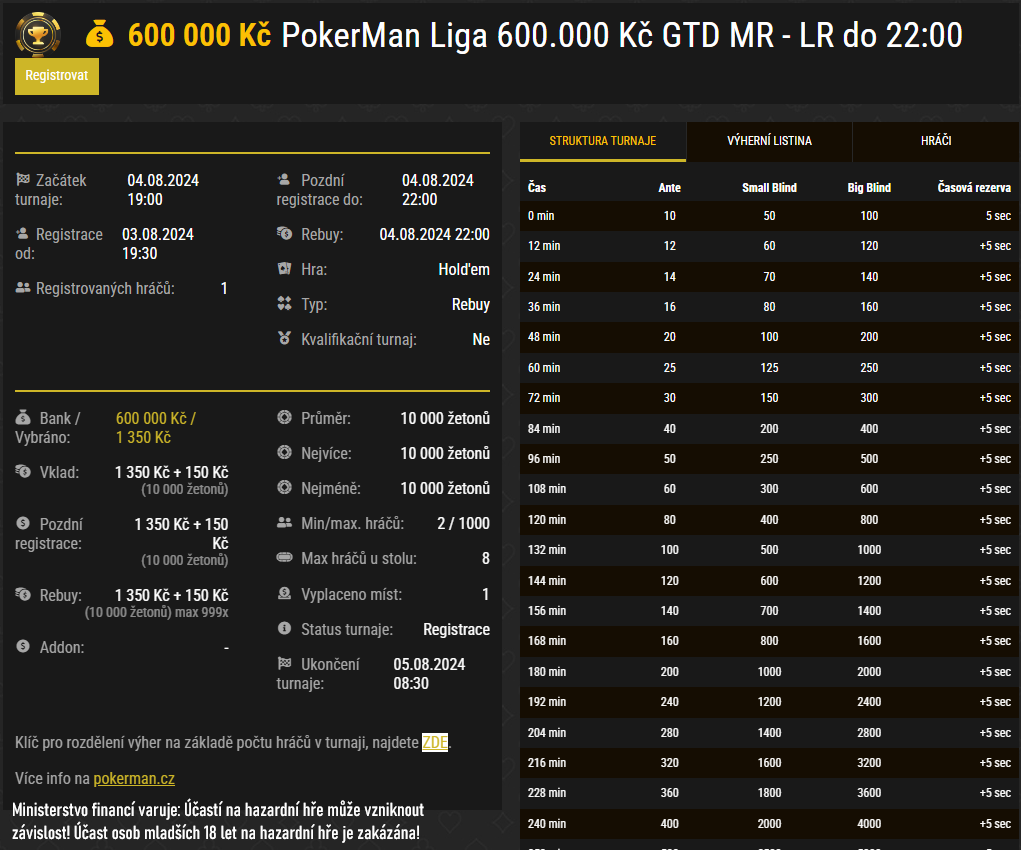Click the info icon beside Status turnaje
This screenshot has height=850, width=1021.
(x=284, y=629)
